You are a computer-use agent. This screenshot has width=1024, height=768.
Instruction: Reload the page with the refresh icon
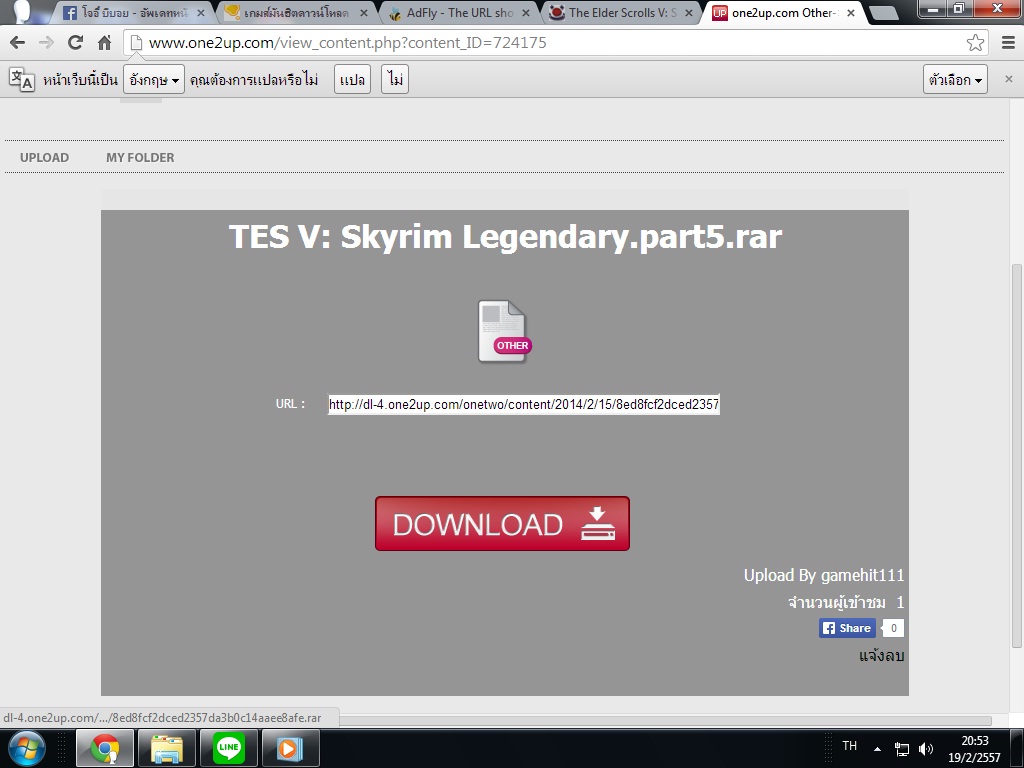(x=75, y=43)
